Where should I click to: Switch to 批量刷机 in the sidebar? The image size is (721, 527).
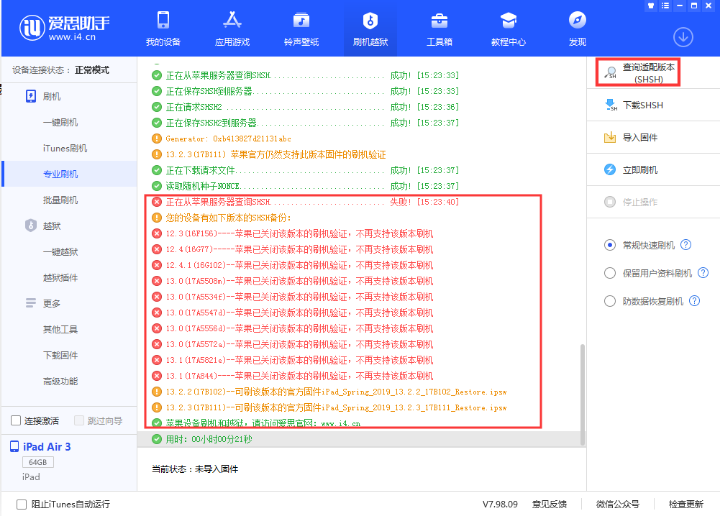click(x=59, y=200)
